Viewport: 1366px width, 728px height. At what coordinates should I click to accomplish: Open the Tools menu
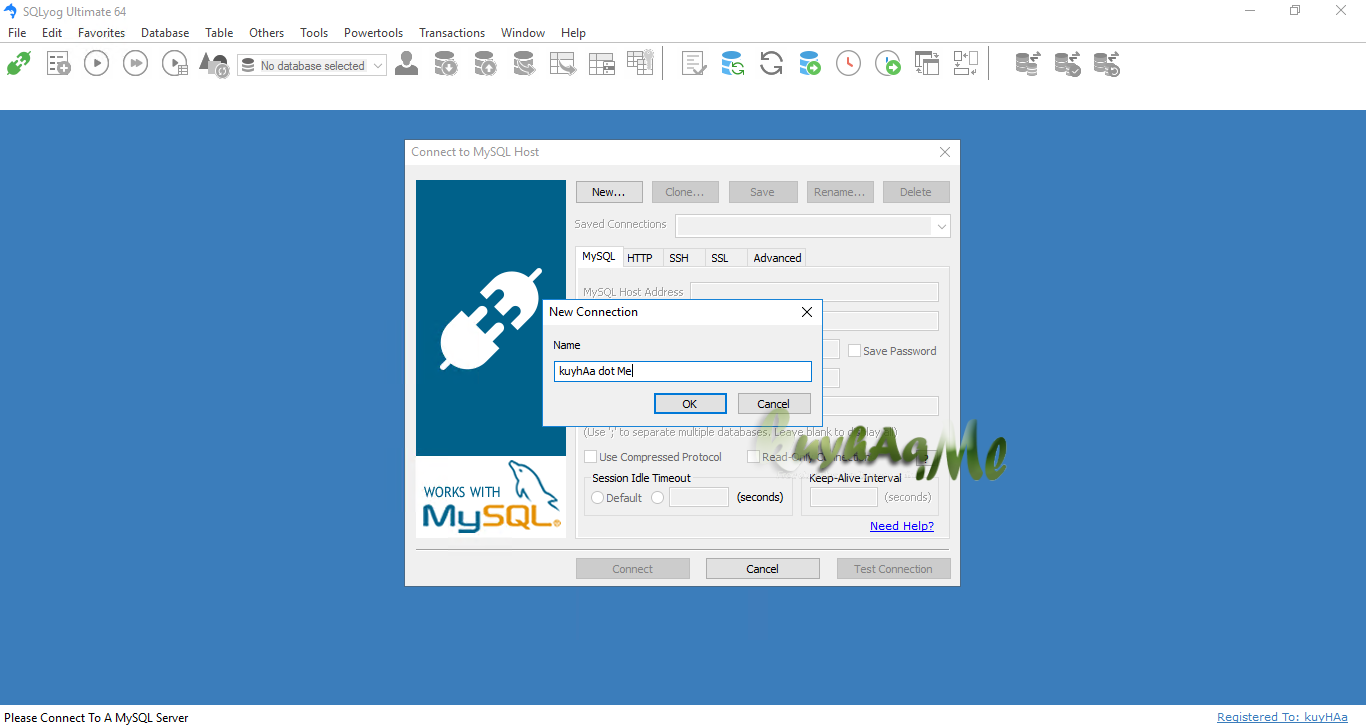[x=314, y=33]
